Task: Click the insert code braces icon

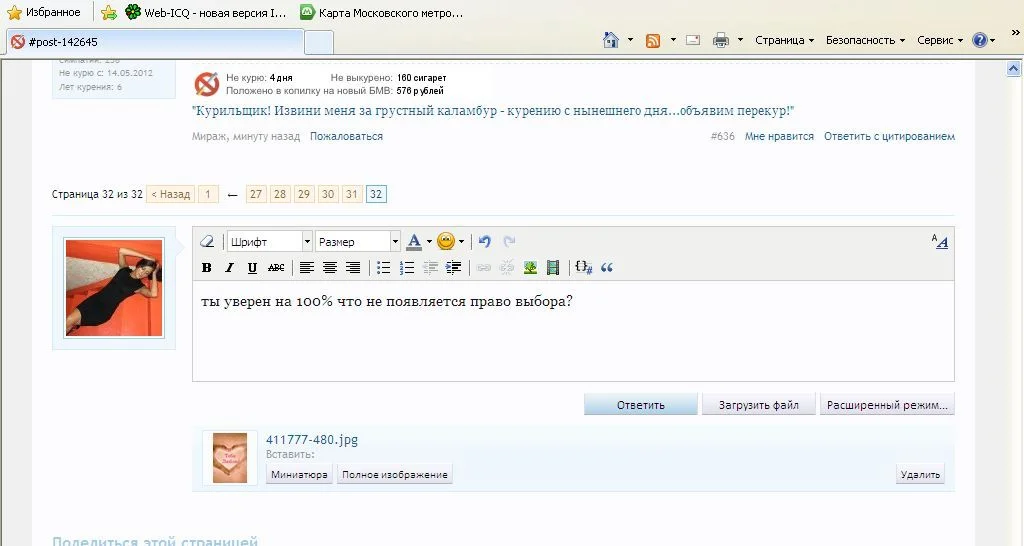Action: 583,268
